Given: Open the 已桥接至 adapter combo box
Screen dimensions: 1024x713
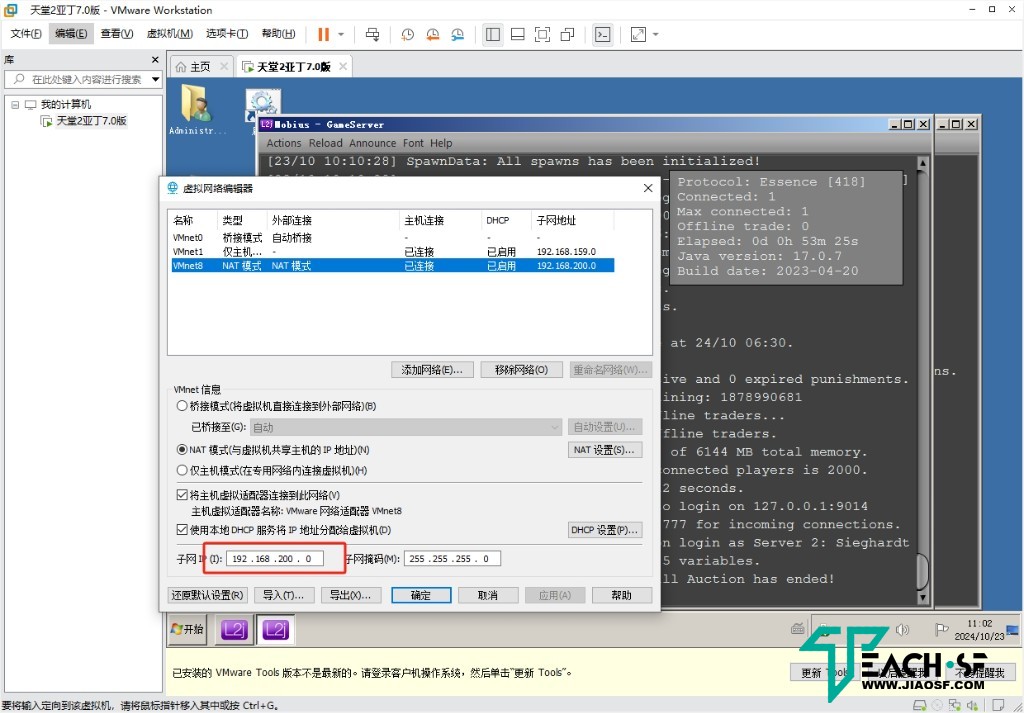Looking at the screenshot, I should pyautogui.click(x=406, y=428).
